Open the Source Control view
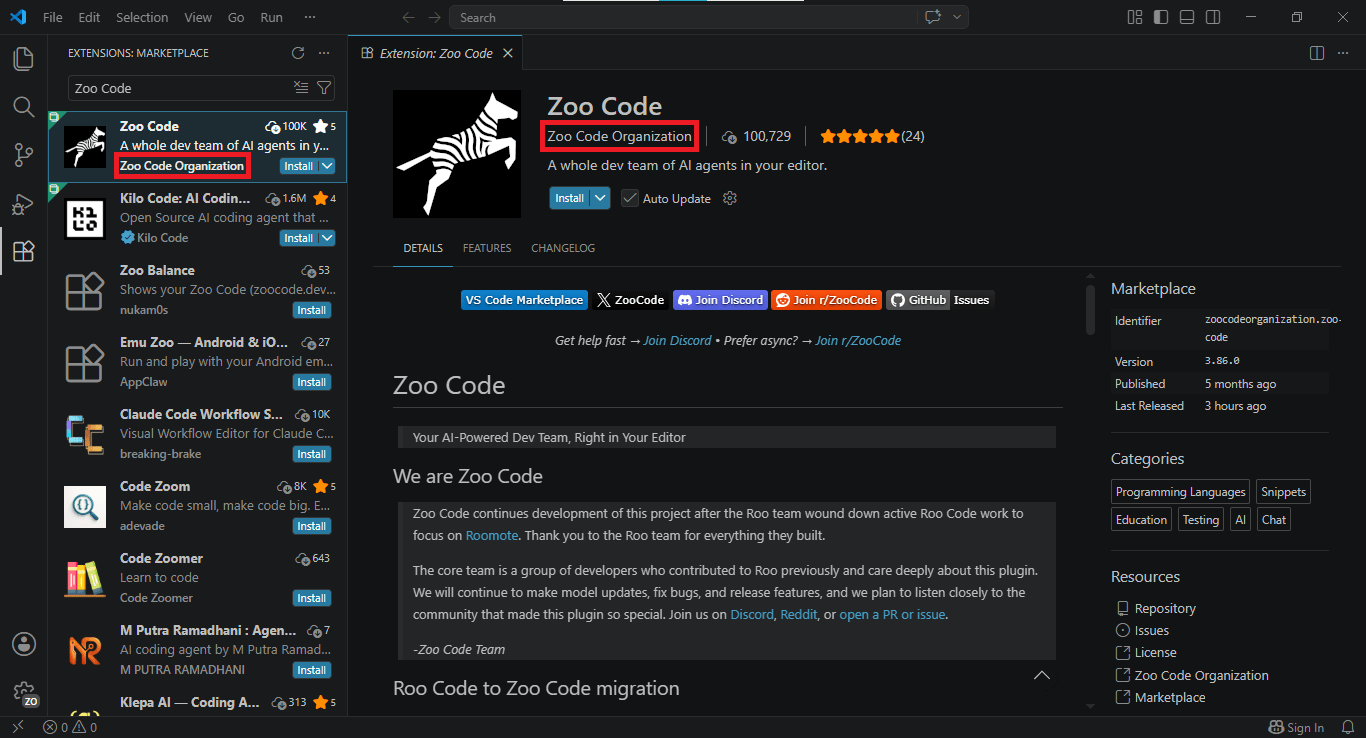 pyautogui.click(x=23, y=154)
